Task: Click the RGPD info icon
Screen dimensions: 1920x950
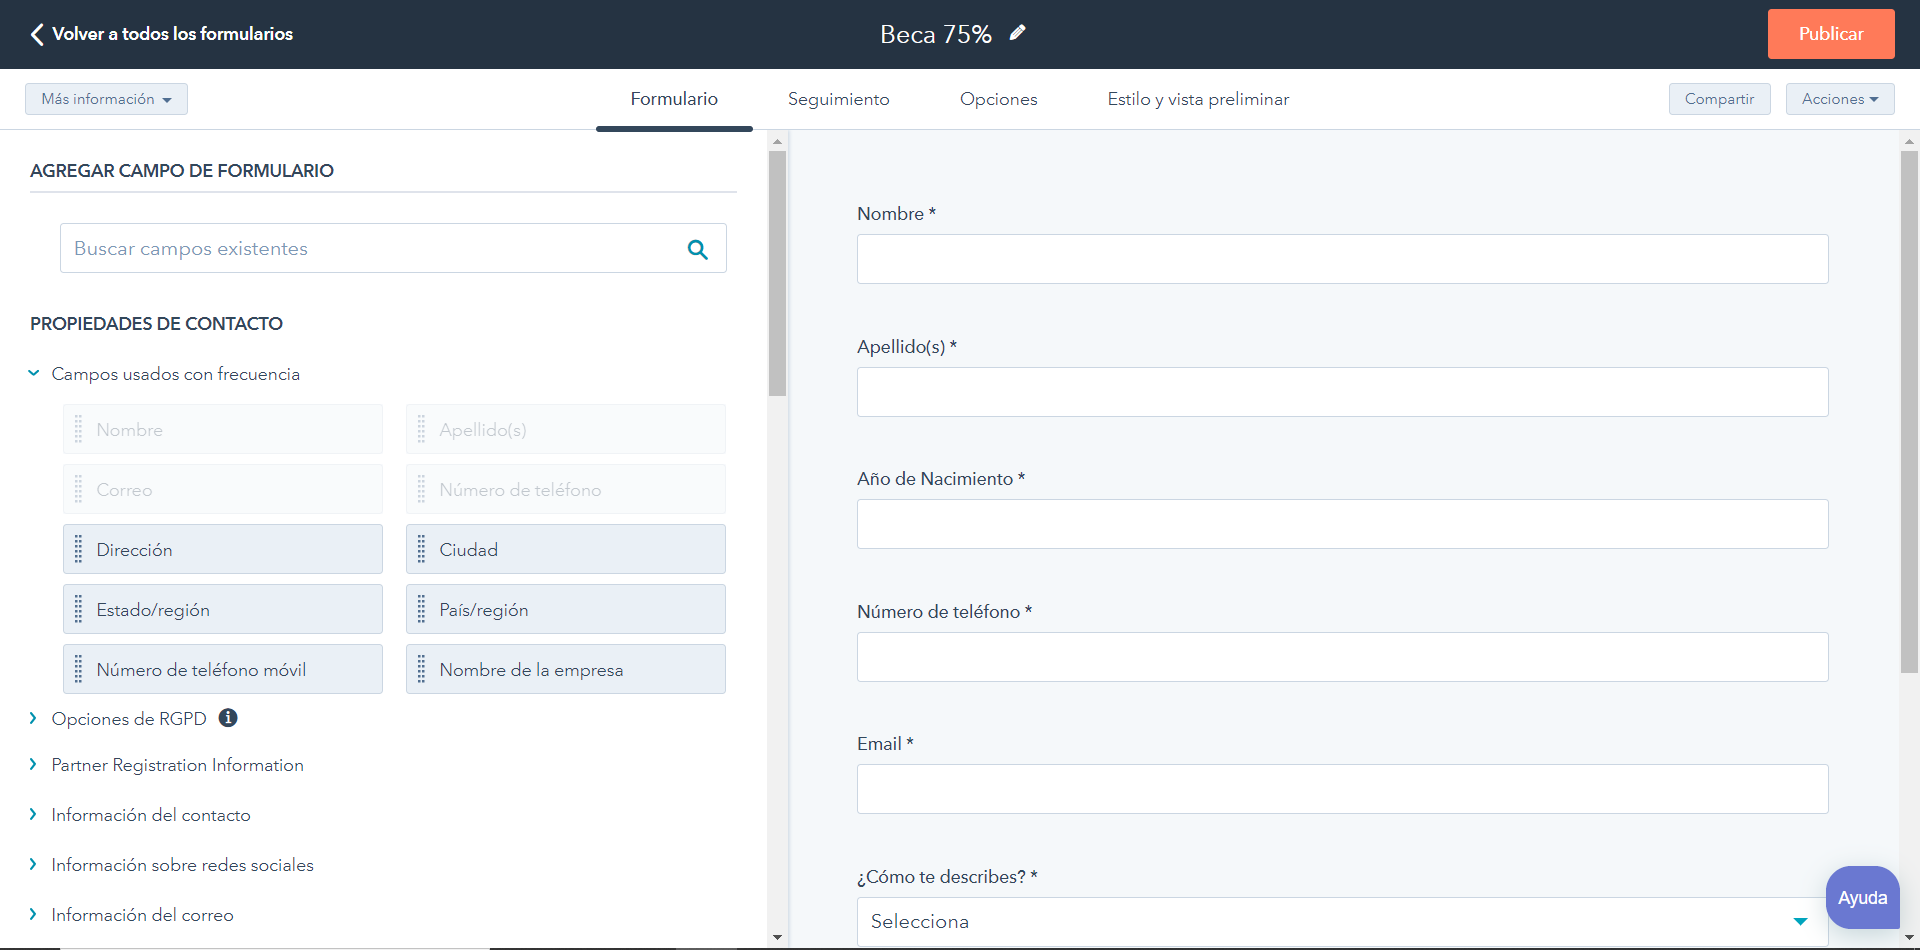Action: click(228, 718)
